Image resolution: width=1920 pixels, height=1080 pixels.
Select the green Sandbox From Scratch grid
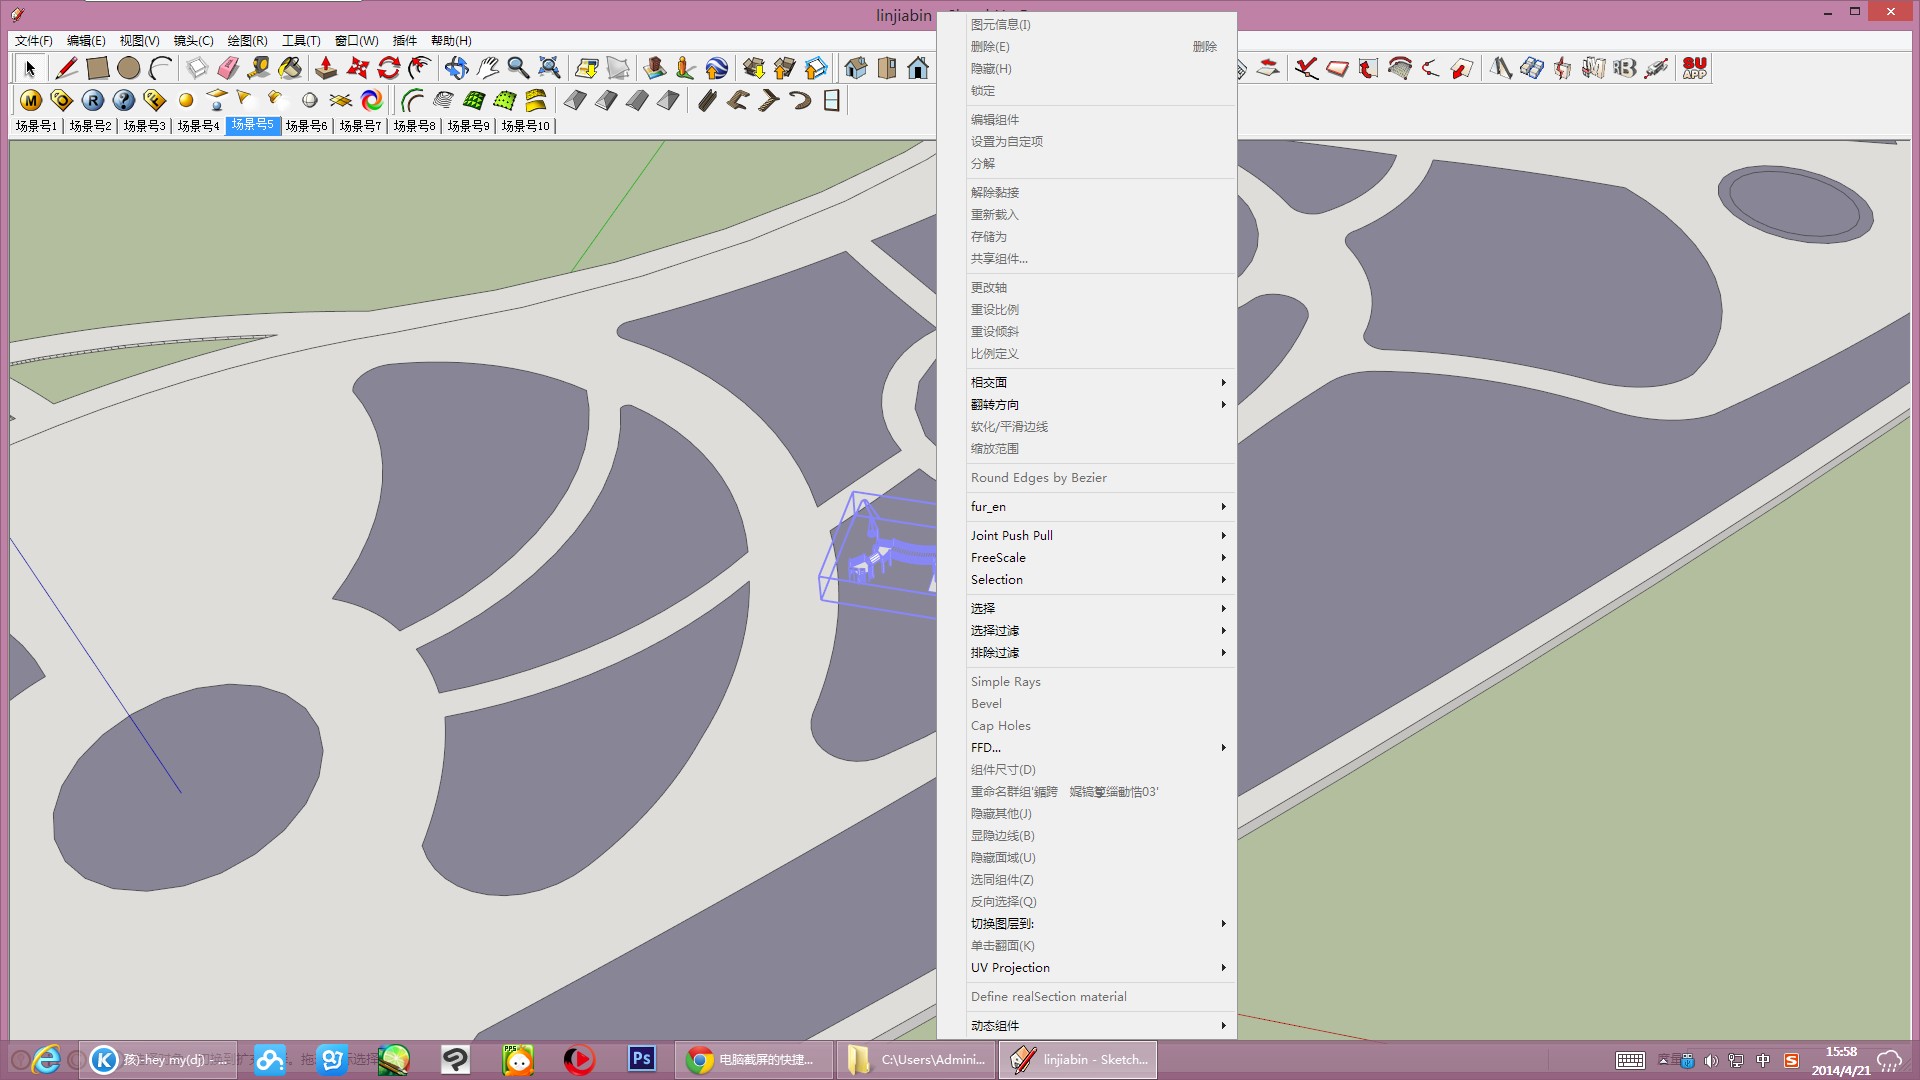click(x=474, y=100)
